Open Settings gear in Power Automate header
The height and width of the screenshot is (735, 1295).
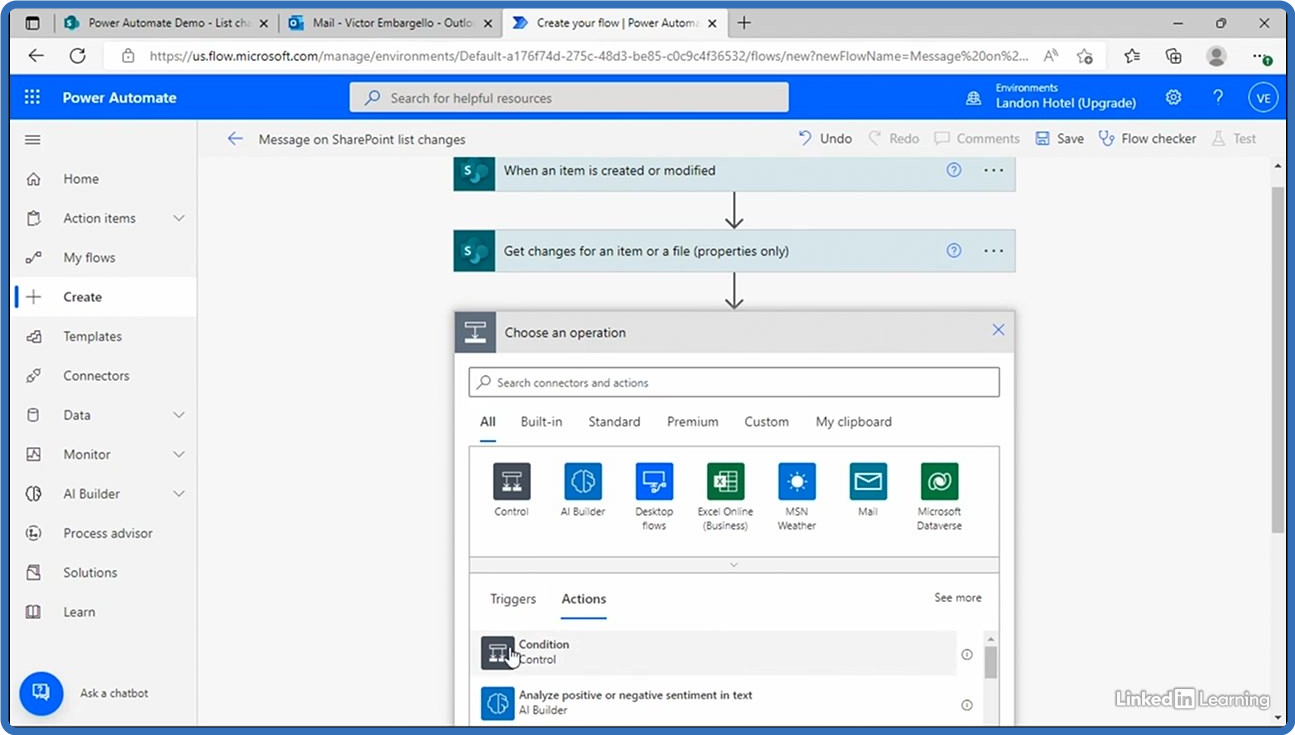tap(1174, 97)
